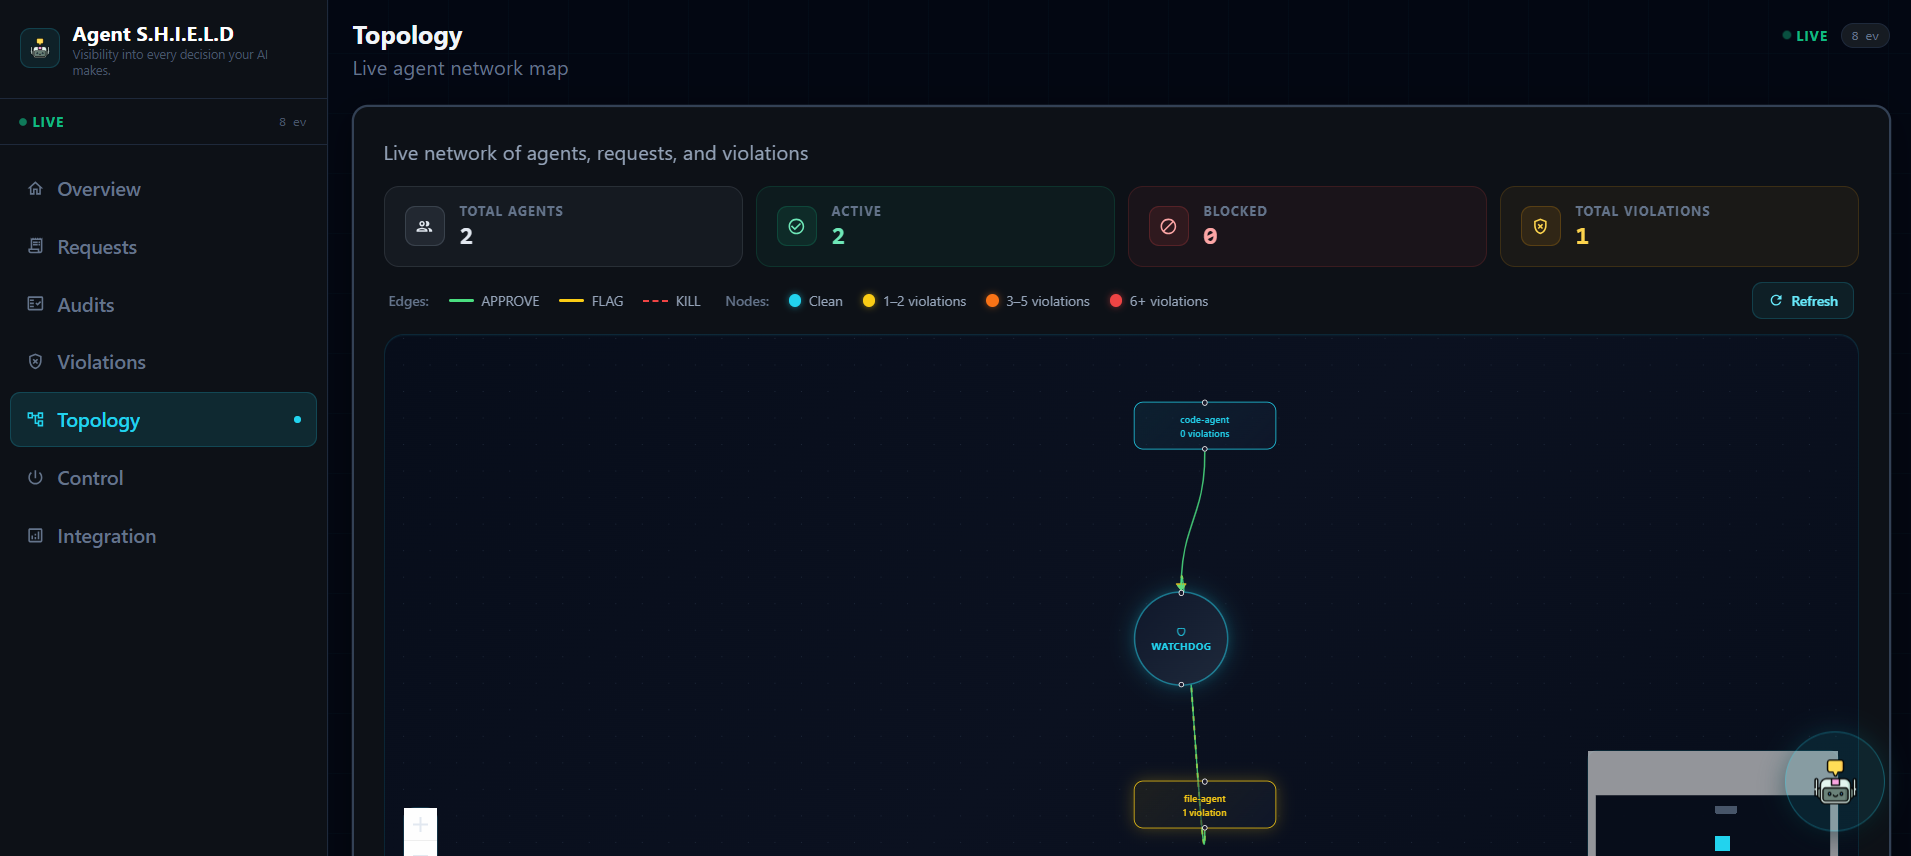Click the zoom in plus button
The width and height of the screenshot is (1911, 856).
point(420,824)
